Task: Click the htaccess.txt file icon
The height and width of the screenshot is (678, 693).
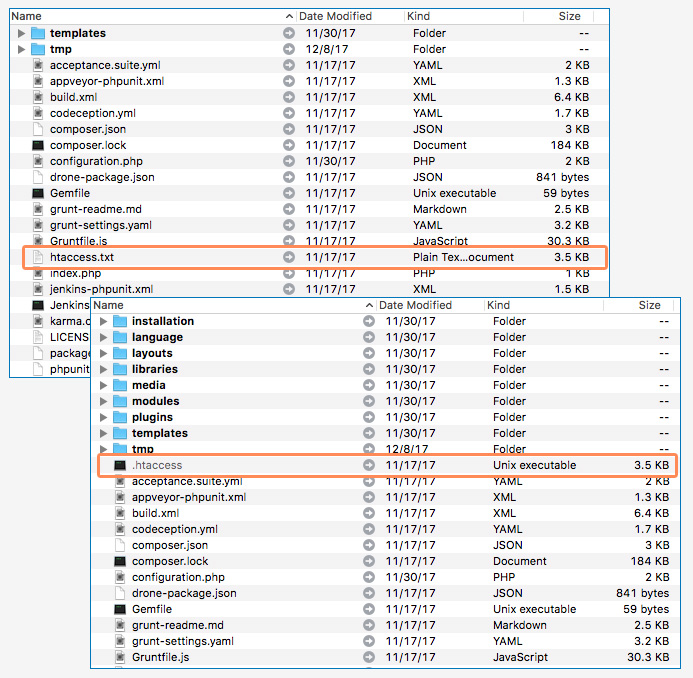Action: [x=38, y=257]
